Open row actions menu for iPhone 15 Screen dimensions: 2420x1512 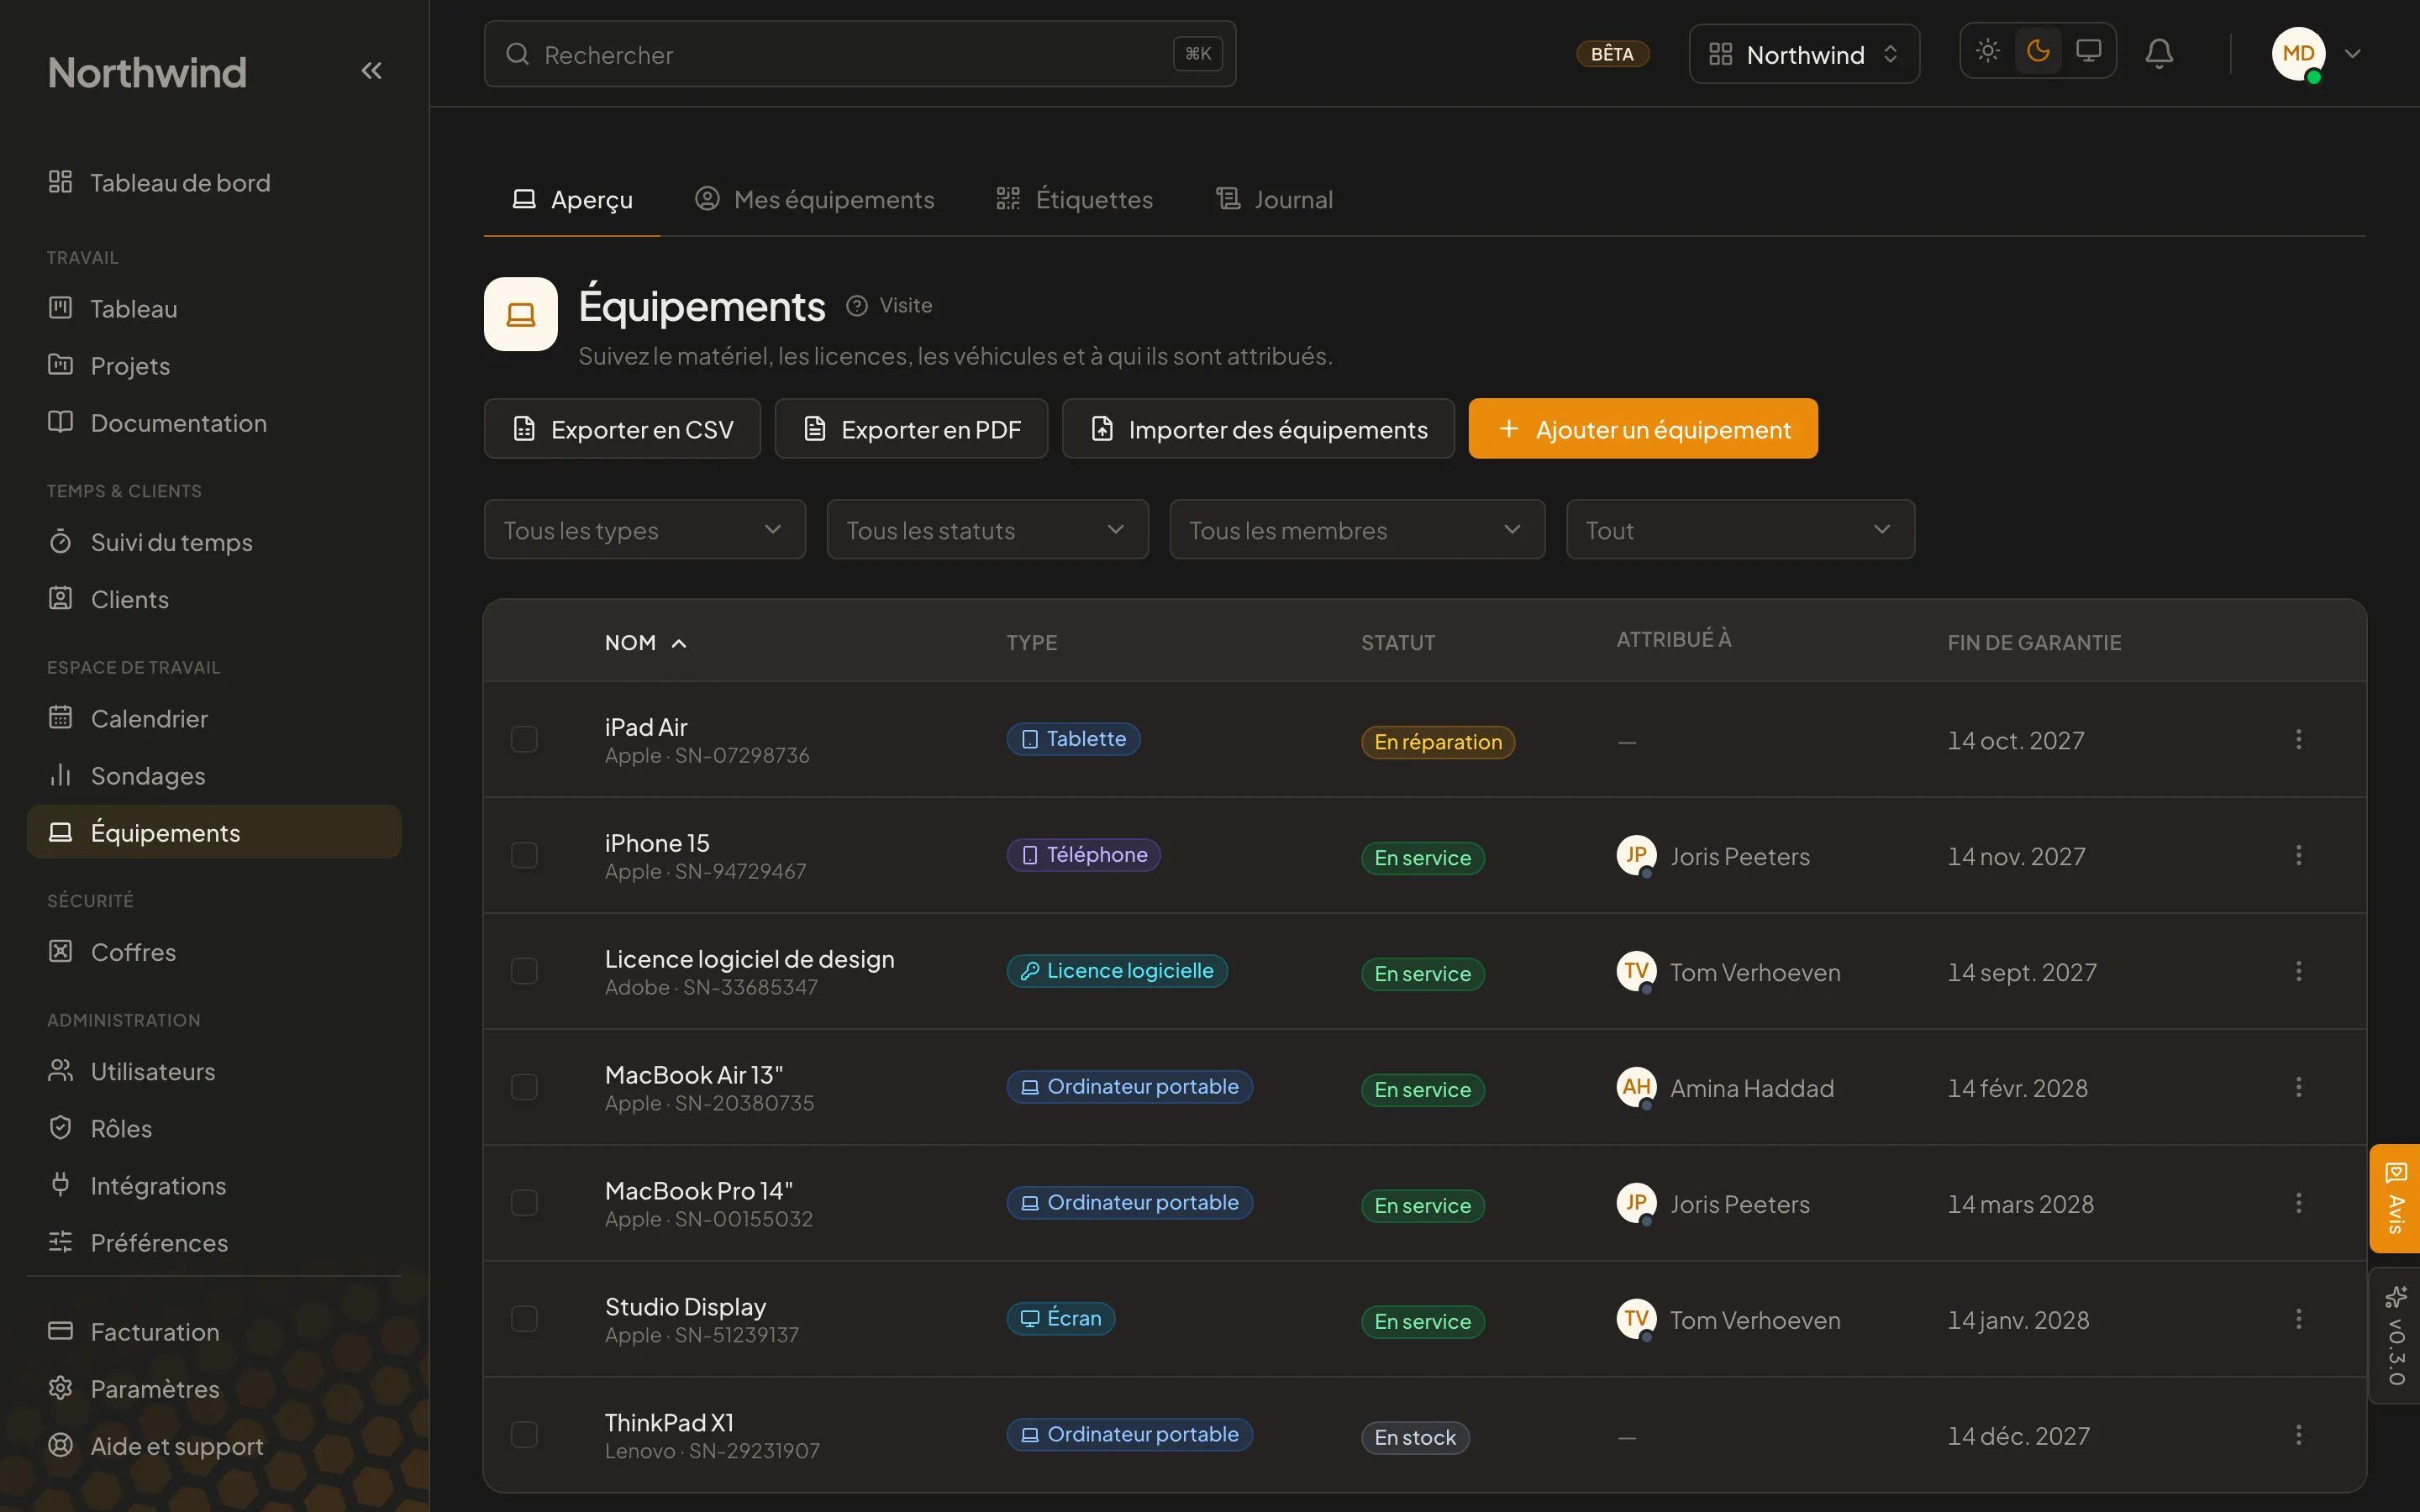pyautogui.click(x=2298, y=855)
